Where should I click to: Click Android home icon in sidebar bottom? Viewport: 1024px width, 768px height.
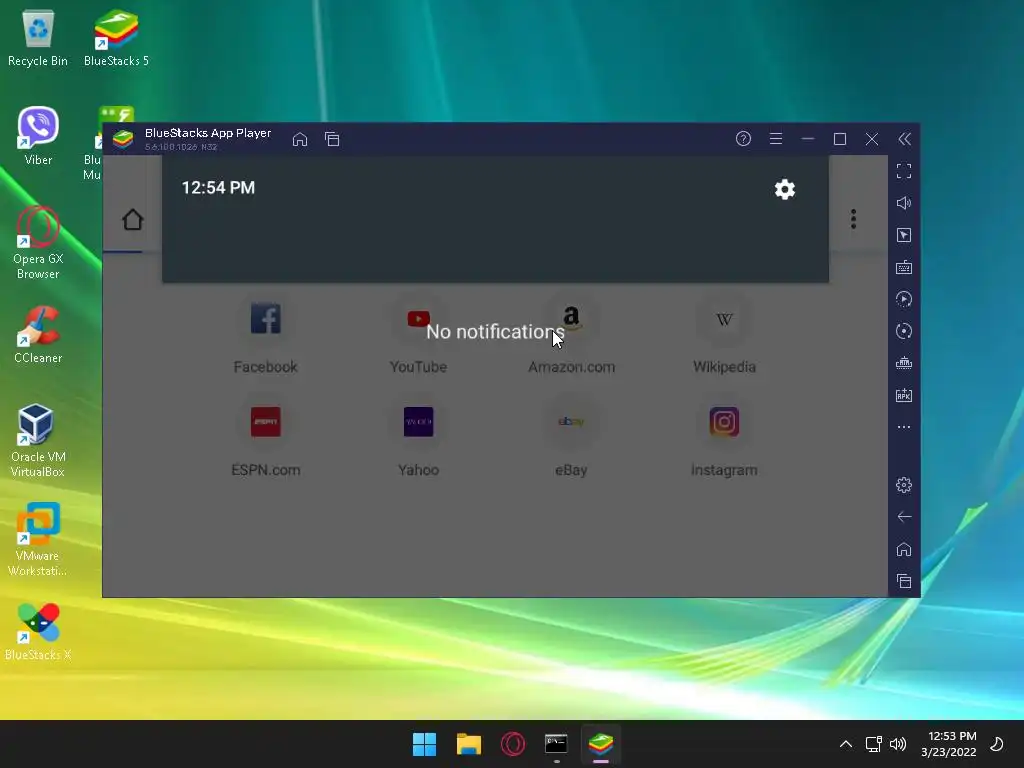click(x=904, y=549)
